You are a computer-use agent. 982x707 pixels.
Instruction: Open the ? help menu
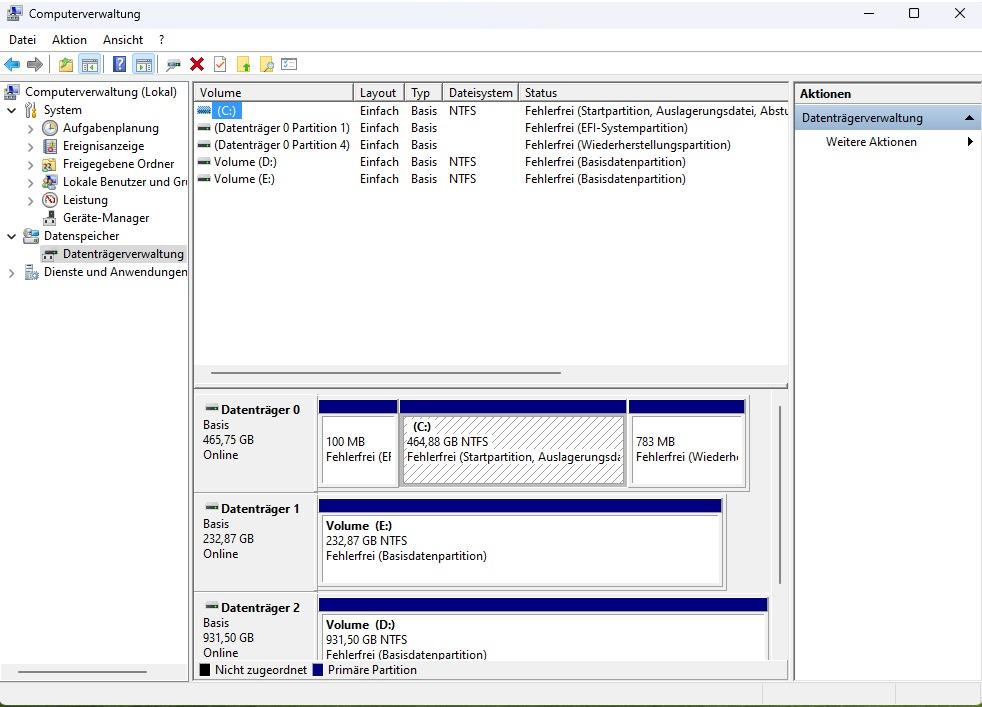click(x=162, y=39)
